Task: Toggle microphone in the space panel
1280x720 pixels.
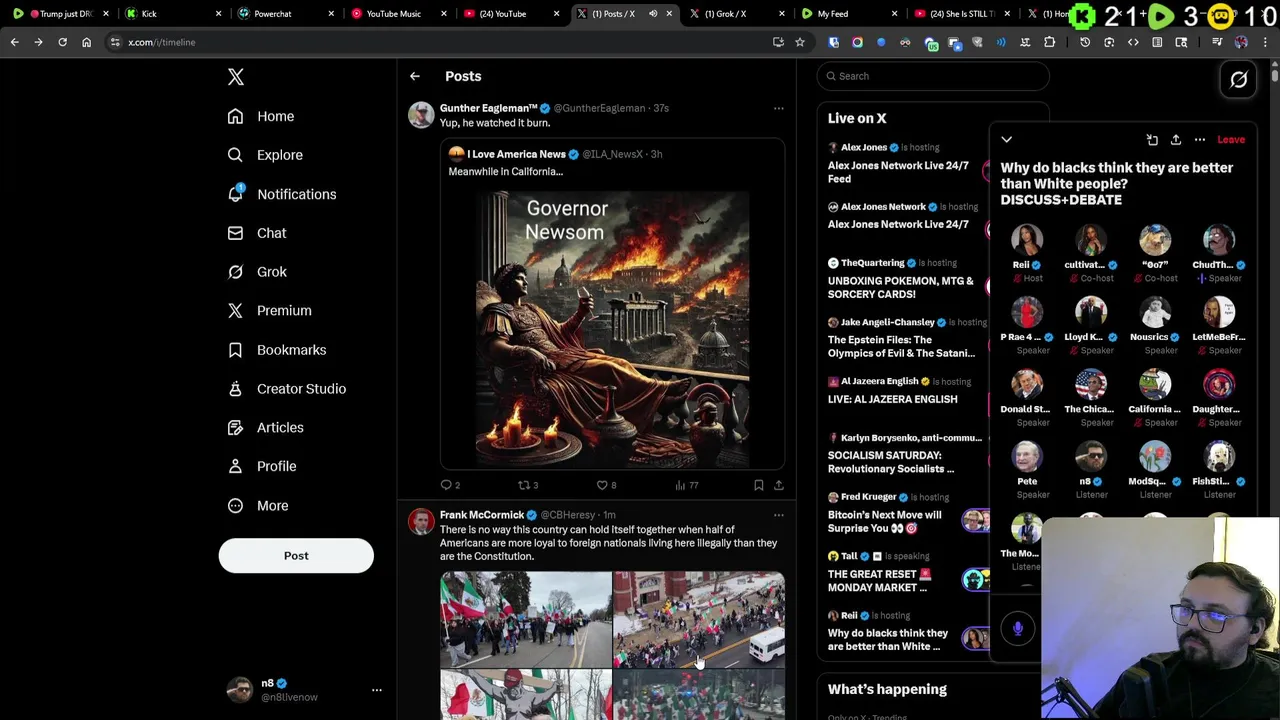Action: 1018,628
